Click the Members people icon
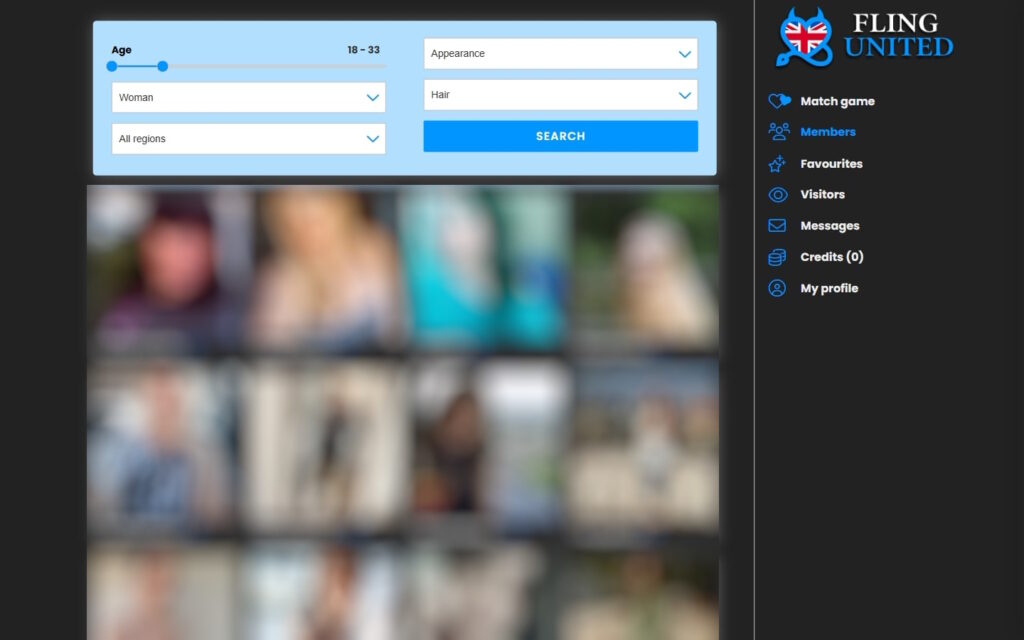 778,132
